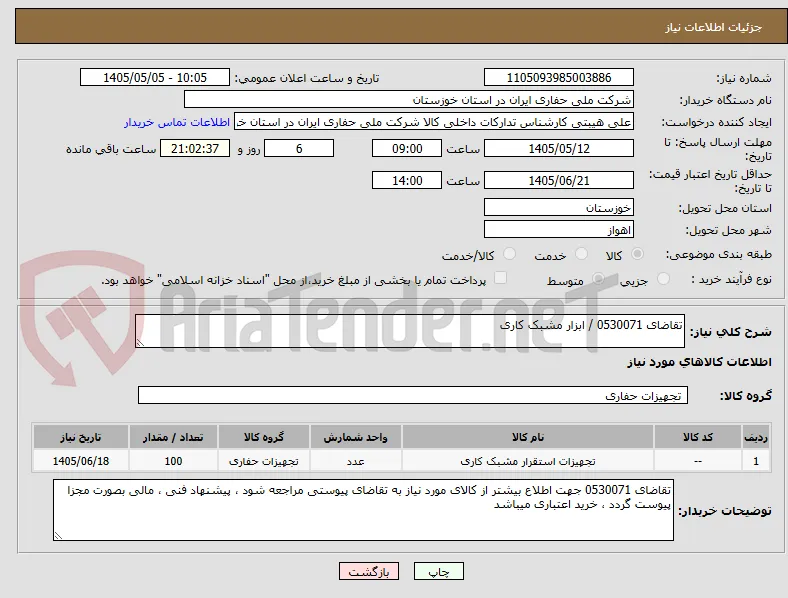Click remaining days field showing 6
The width and height of the screenshot is (788, 598).
(x=299, y=148)
